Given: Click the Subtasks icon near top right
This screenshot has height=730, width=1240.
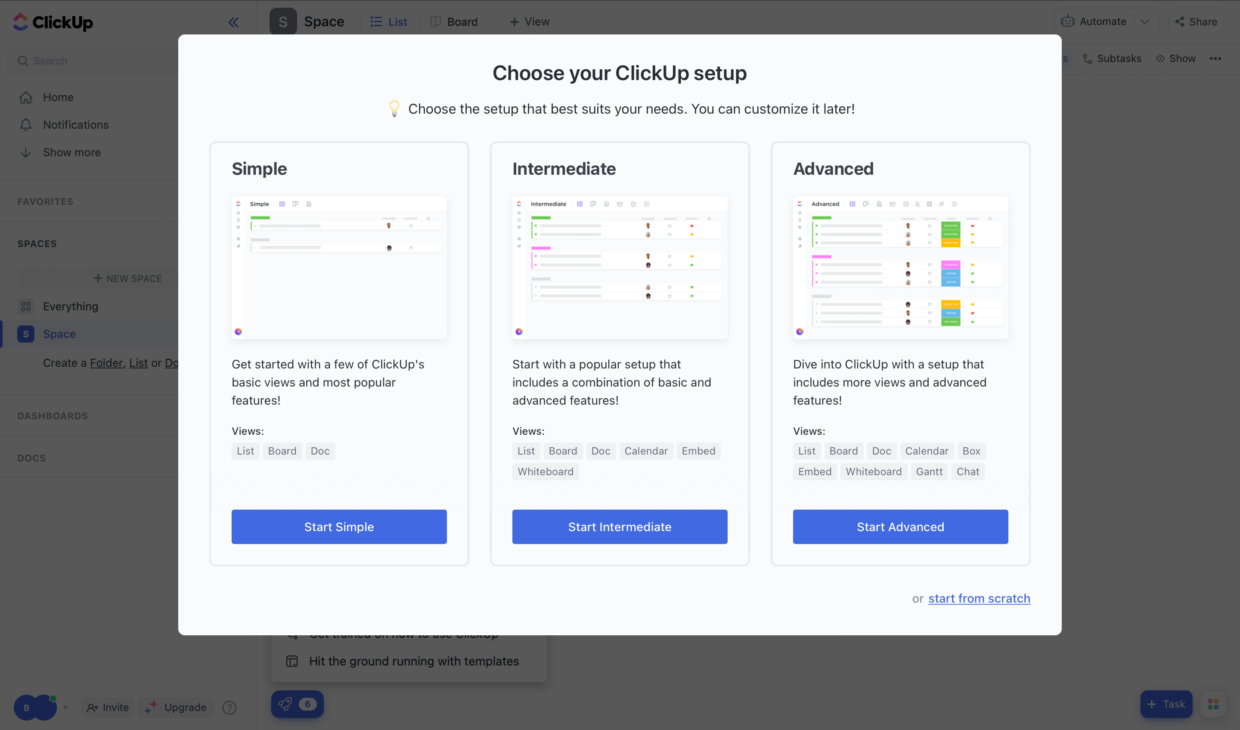Looking at the screenshot, I should (x=1087, y=58).
